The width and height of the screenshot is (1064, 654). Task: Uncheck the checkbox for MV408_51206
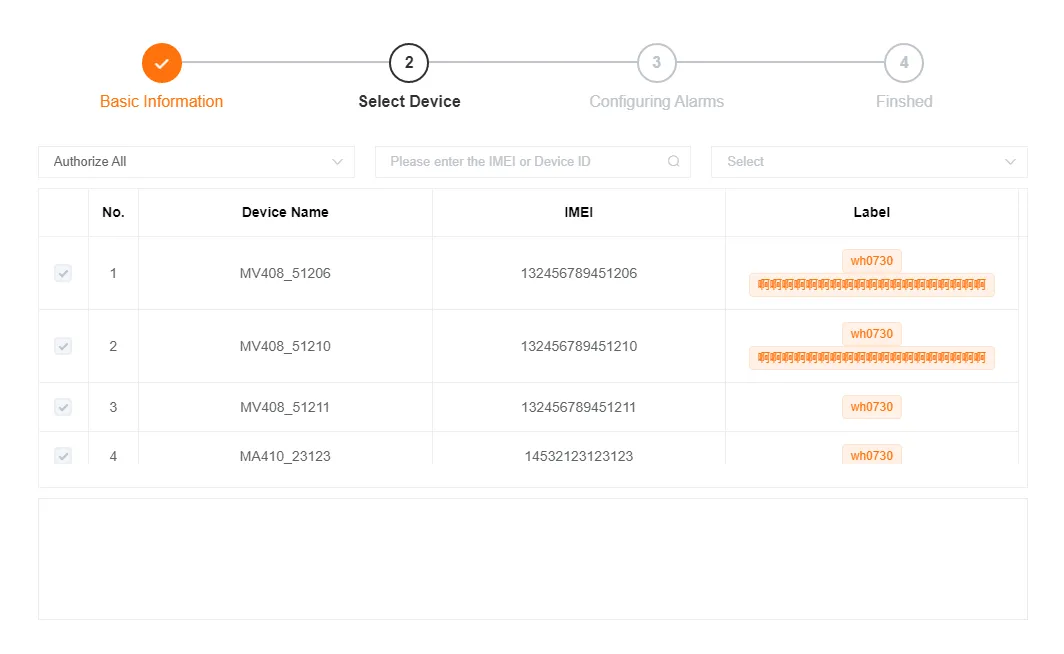click(x=63, y=273)
